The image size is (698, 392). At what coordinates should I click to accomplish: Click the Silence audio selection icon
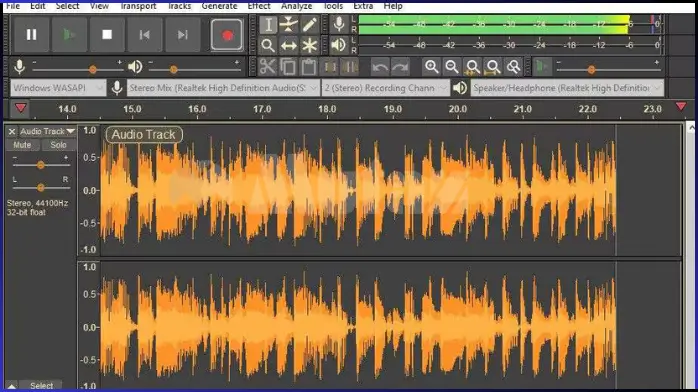pos(350,67)
